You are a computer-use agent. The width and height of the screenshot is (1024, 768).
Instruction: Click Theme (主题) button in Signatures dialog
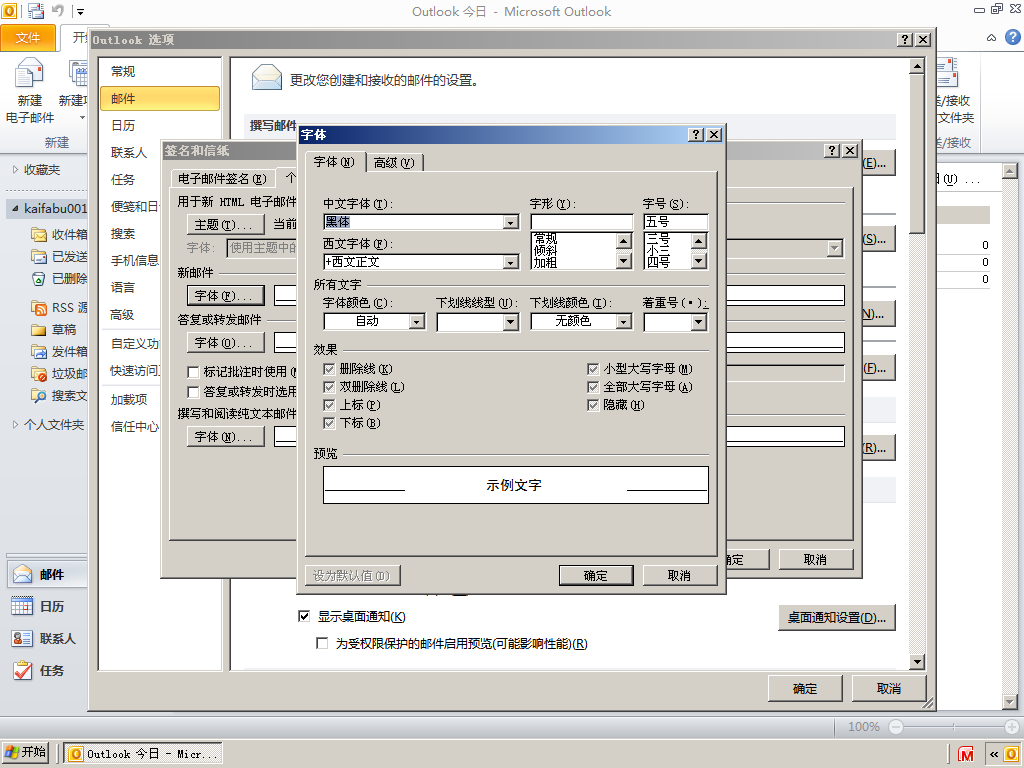(x=225, y=225)
